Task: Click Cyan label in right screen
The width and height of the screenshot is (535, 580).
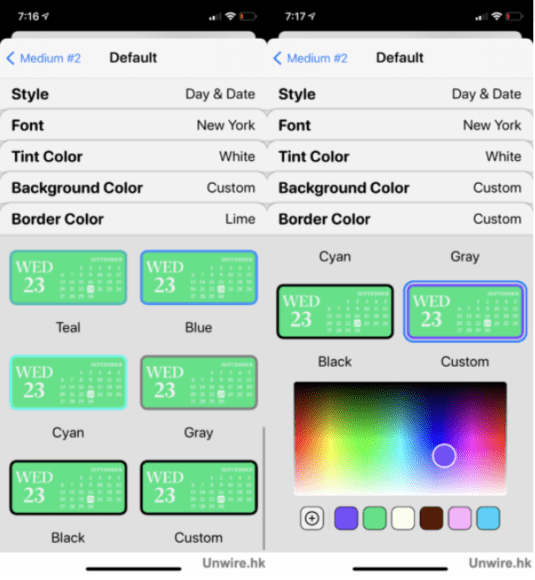Action: pyautogui.click(x=335, y=256)
